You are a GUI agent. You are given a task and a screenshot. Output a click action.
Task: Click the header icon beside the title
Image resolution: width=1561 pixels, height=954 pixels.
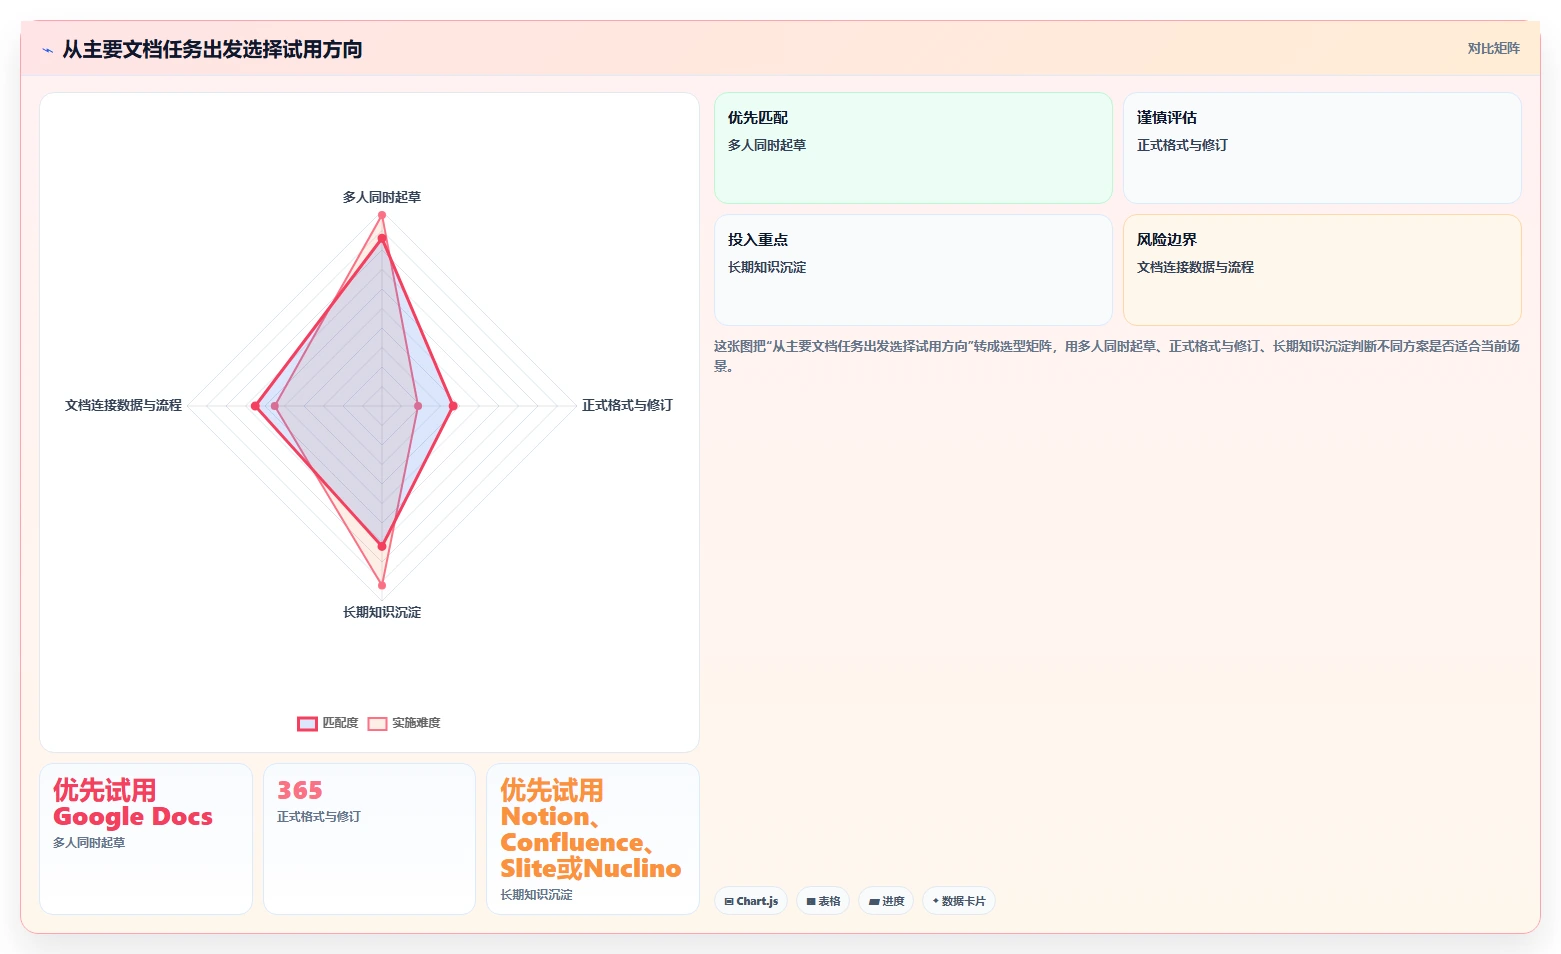(x=47, y=49)
